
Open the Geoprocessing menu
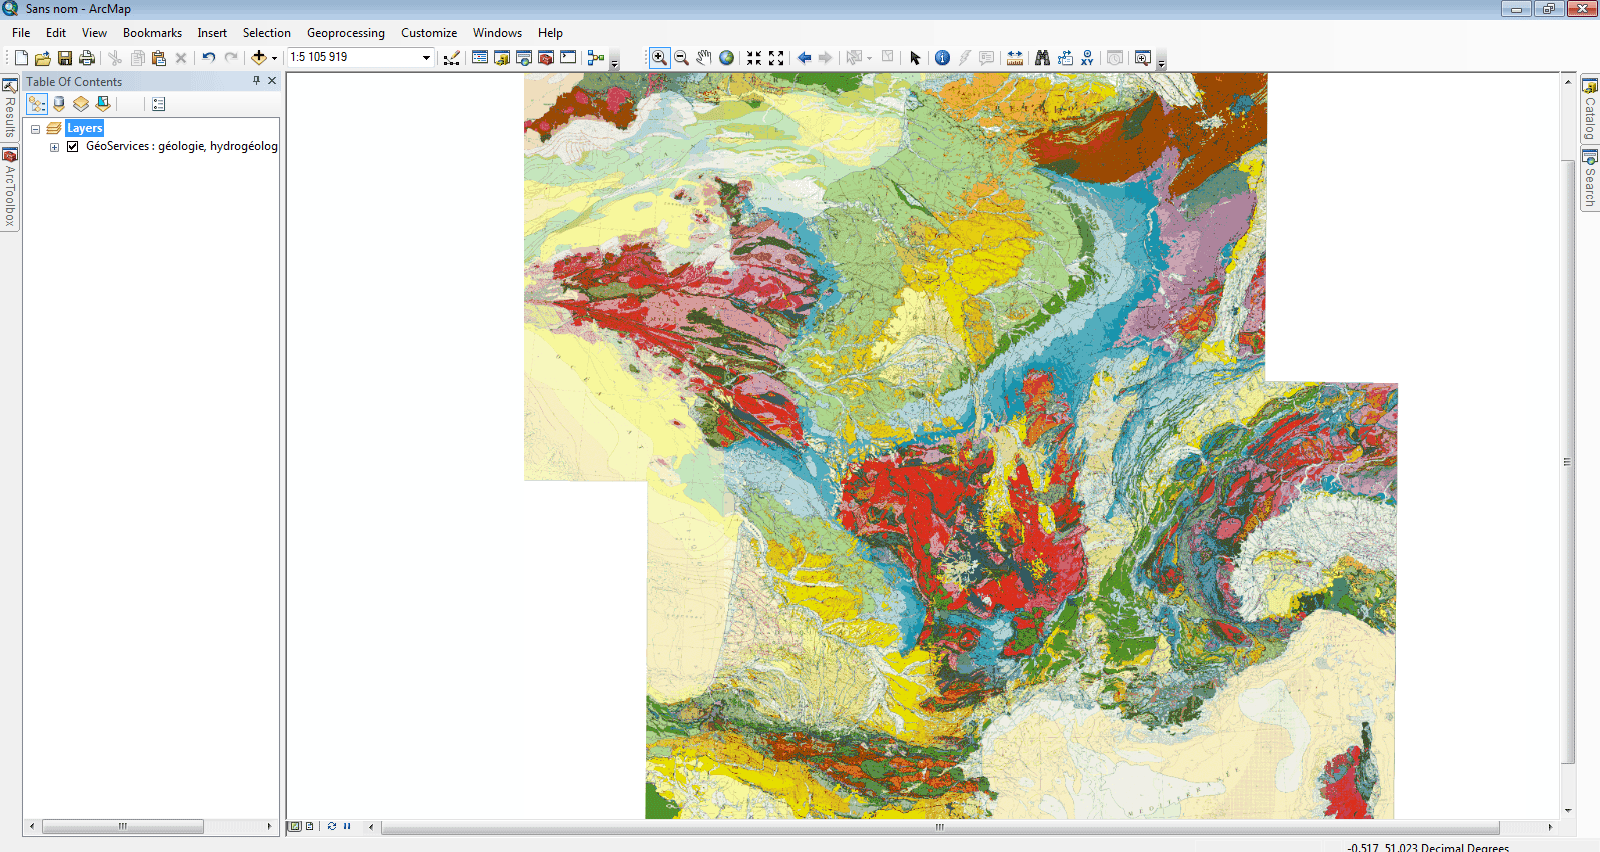[345, 33]
